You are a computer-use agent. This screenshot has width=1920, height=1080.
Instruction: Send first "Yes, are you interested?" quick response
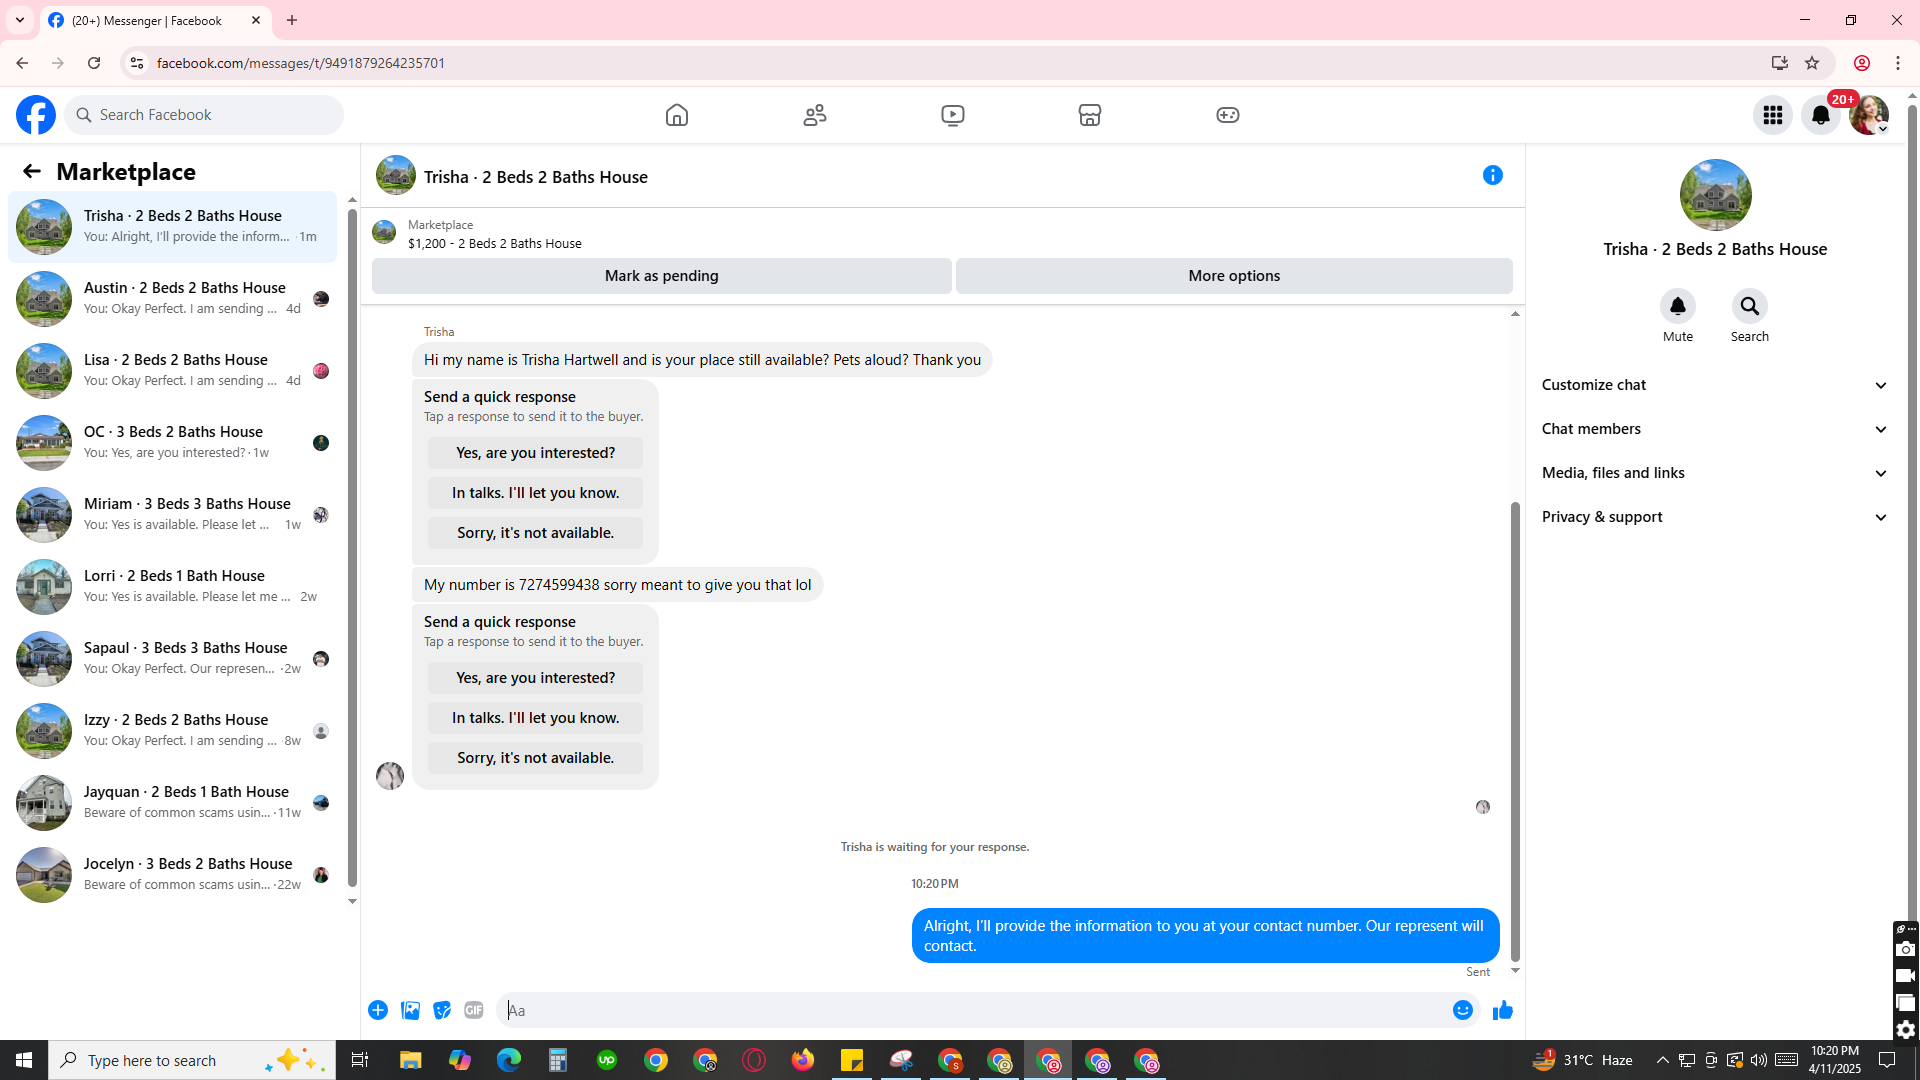tap(535, 453)
